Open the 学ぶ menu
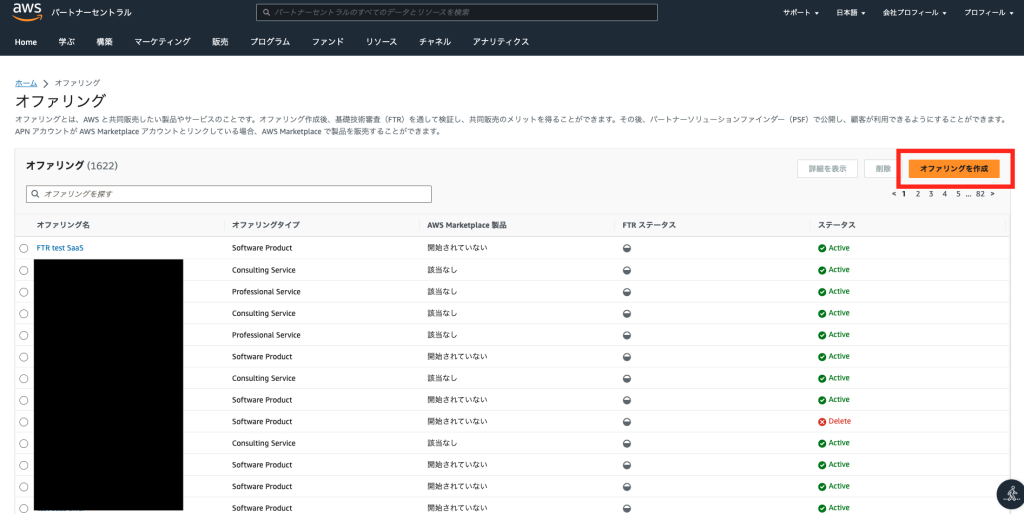Screen dimensions: 1024x514 tap(67, 42)
